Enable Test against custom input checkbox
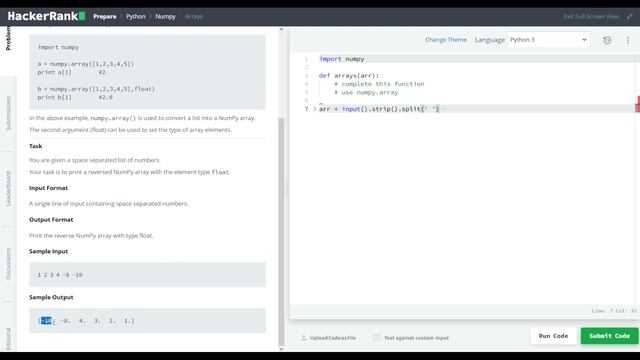 (376, 338)
